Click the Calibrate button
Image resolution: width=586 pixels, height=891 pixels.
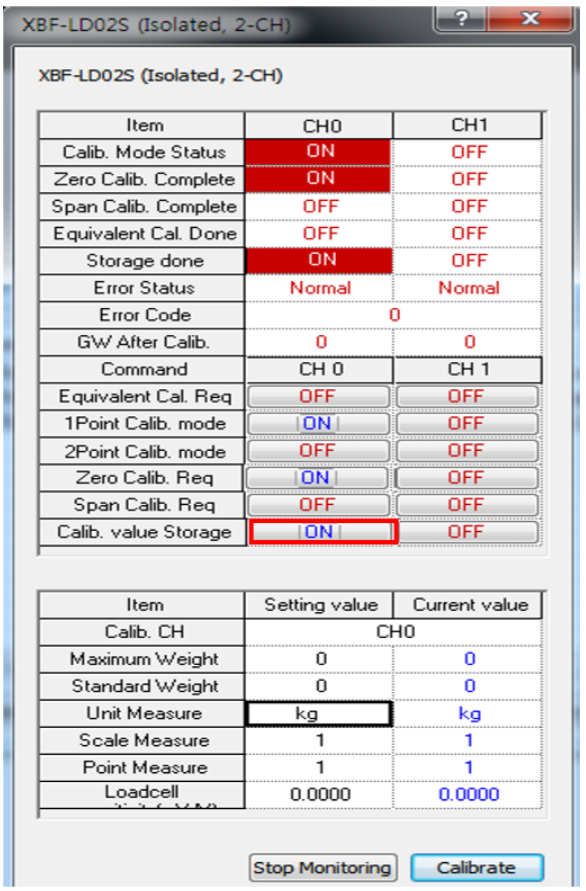[x=477, y=868]
